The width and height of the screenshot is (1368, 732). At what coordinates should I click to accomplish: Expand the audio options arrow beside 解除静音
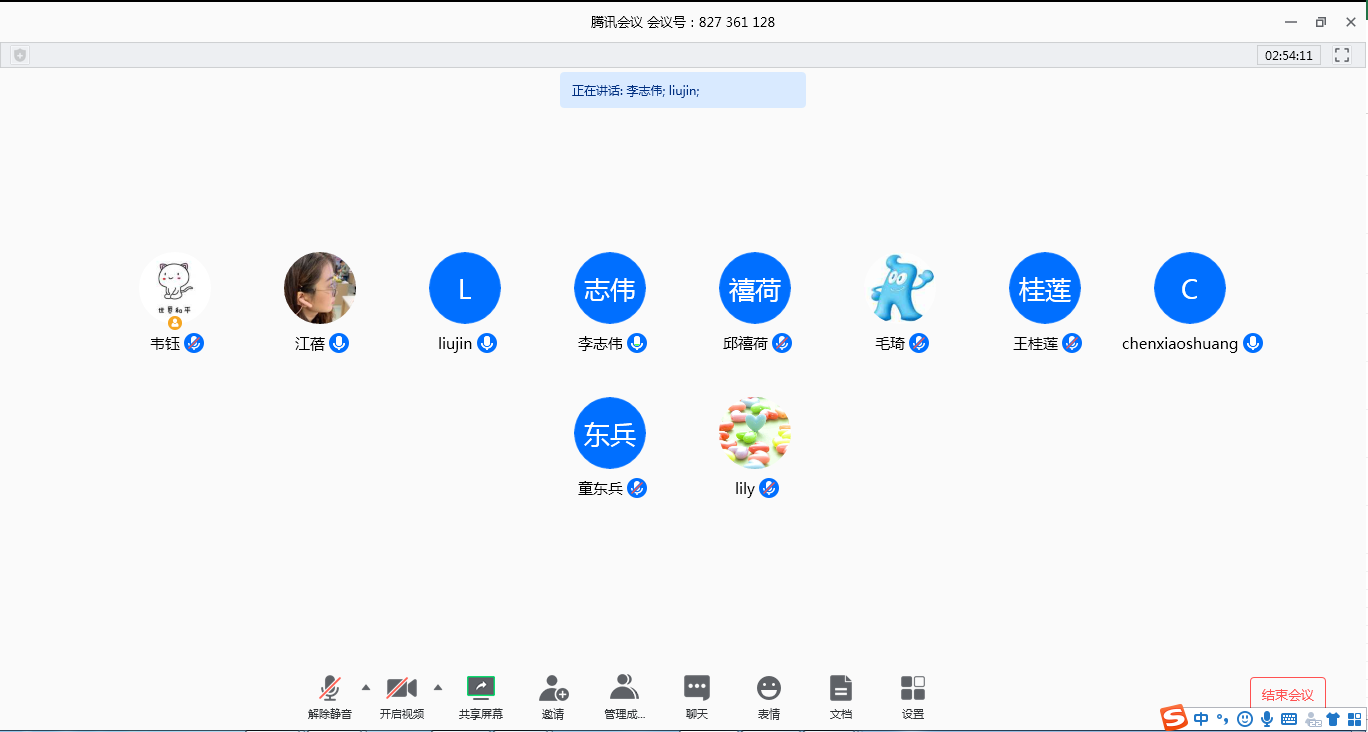[x=366, y=687]
